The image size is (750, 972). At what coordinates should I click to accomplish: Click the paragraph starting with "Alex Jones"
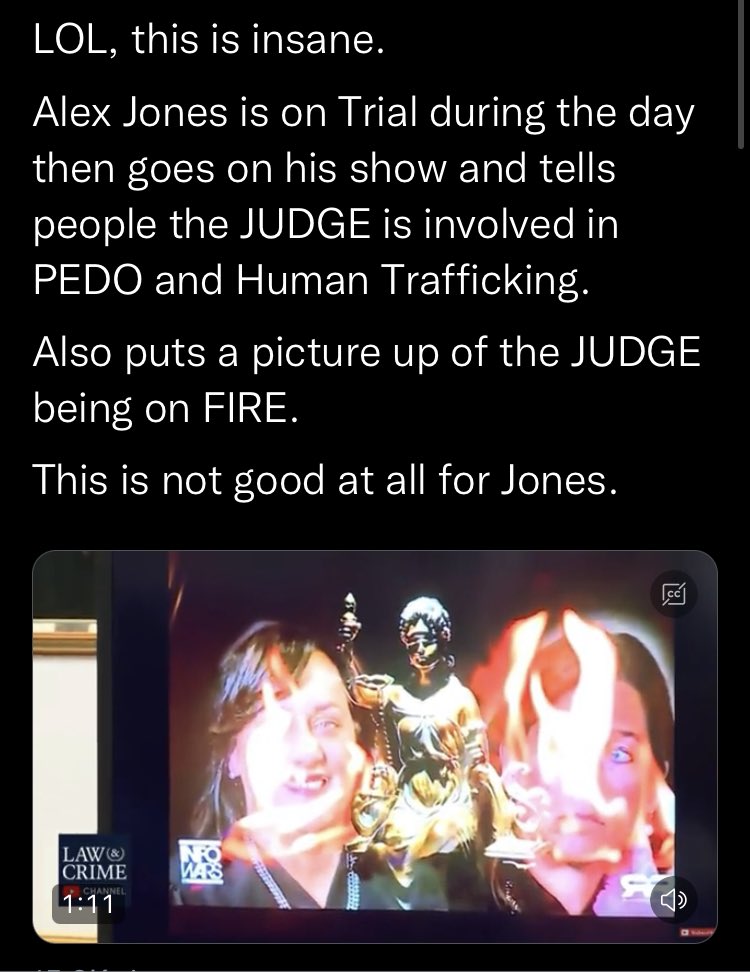(364, 195)
